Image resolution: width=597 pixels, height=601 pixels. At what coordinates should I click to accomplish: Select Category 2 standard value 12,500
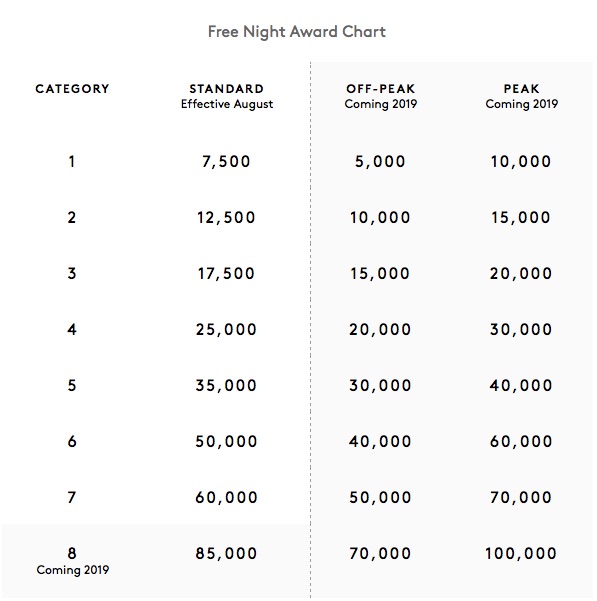click(x=226, y=217)
